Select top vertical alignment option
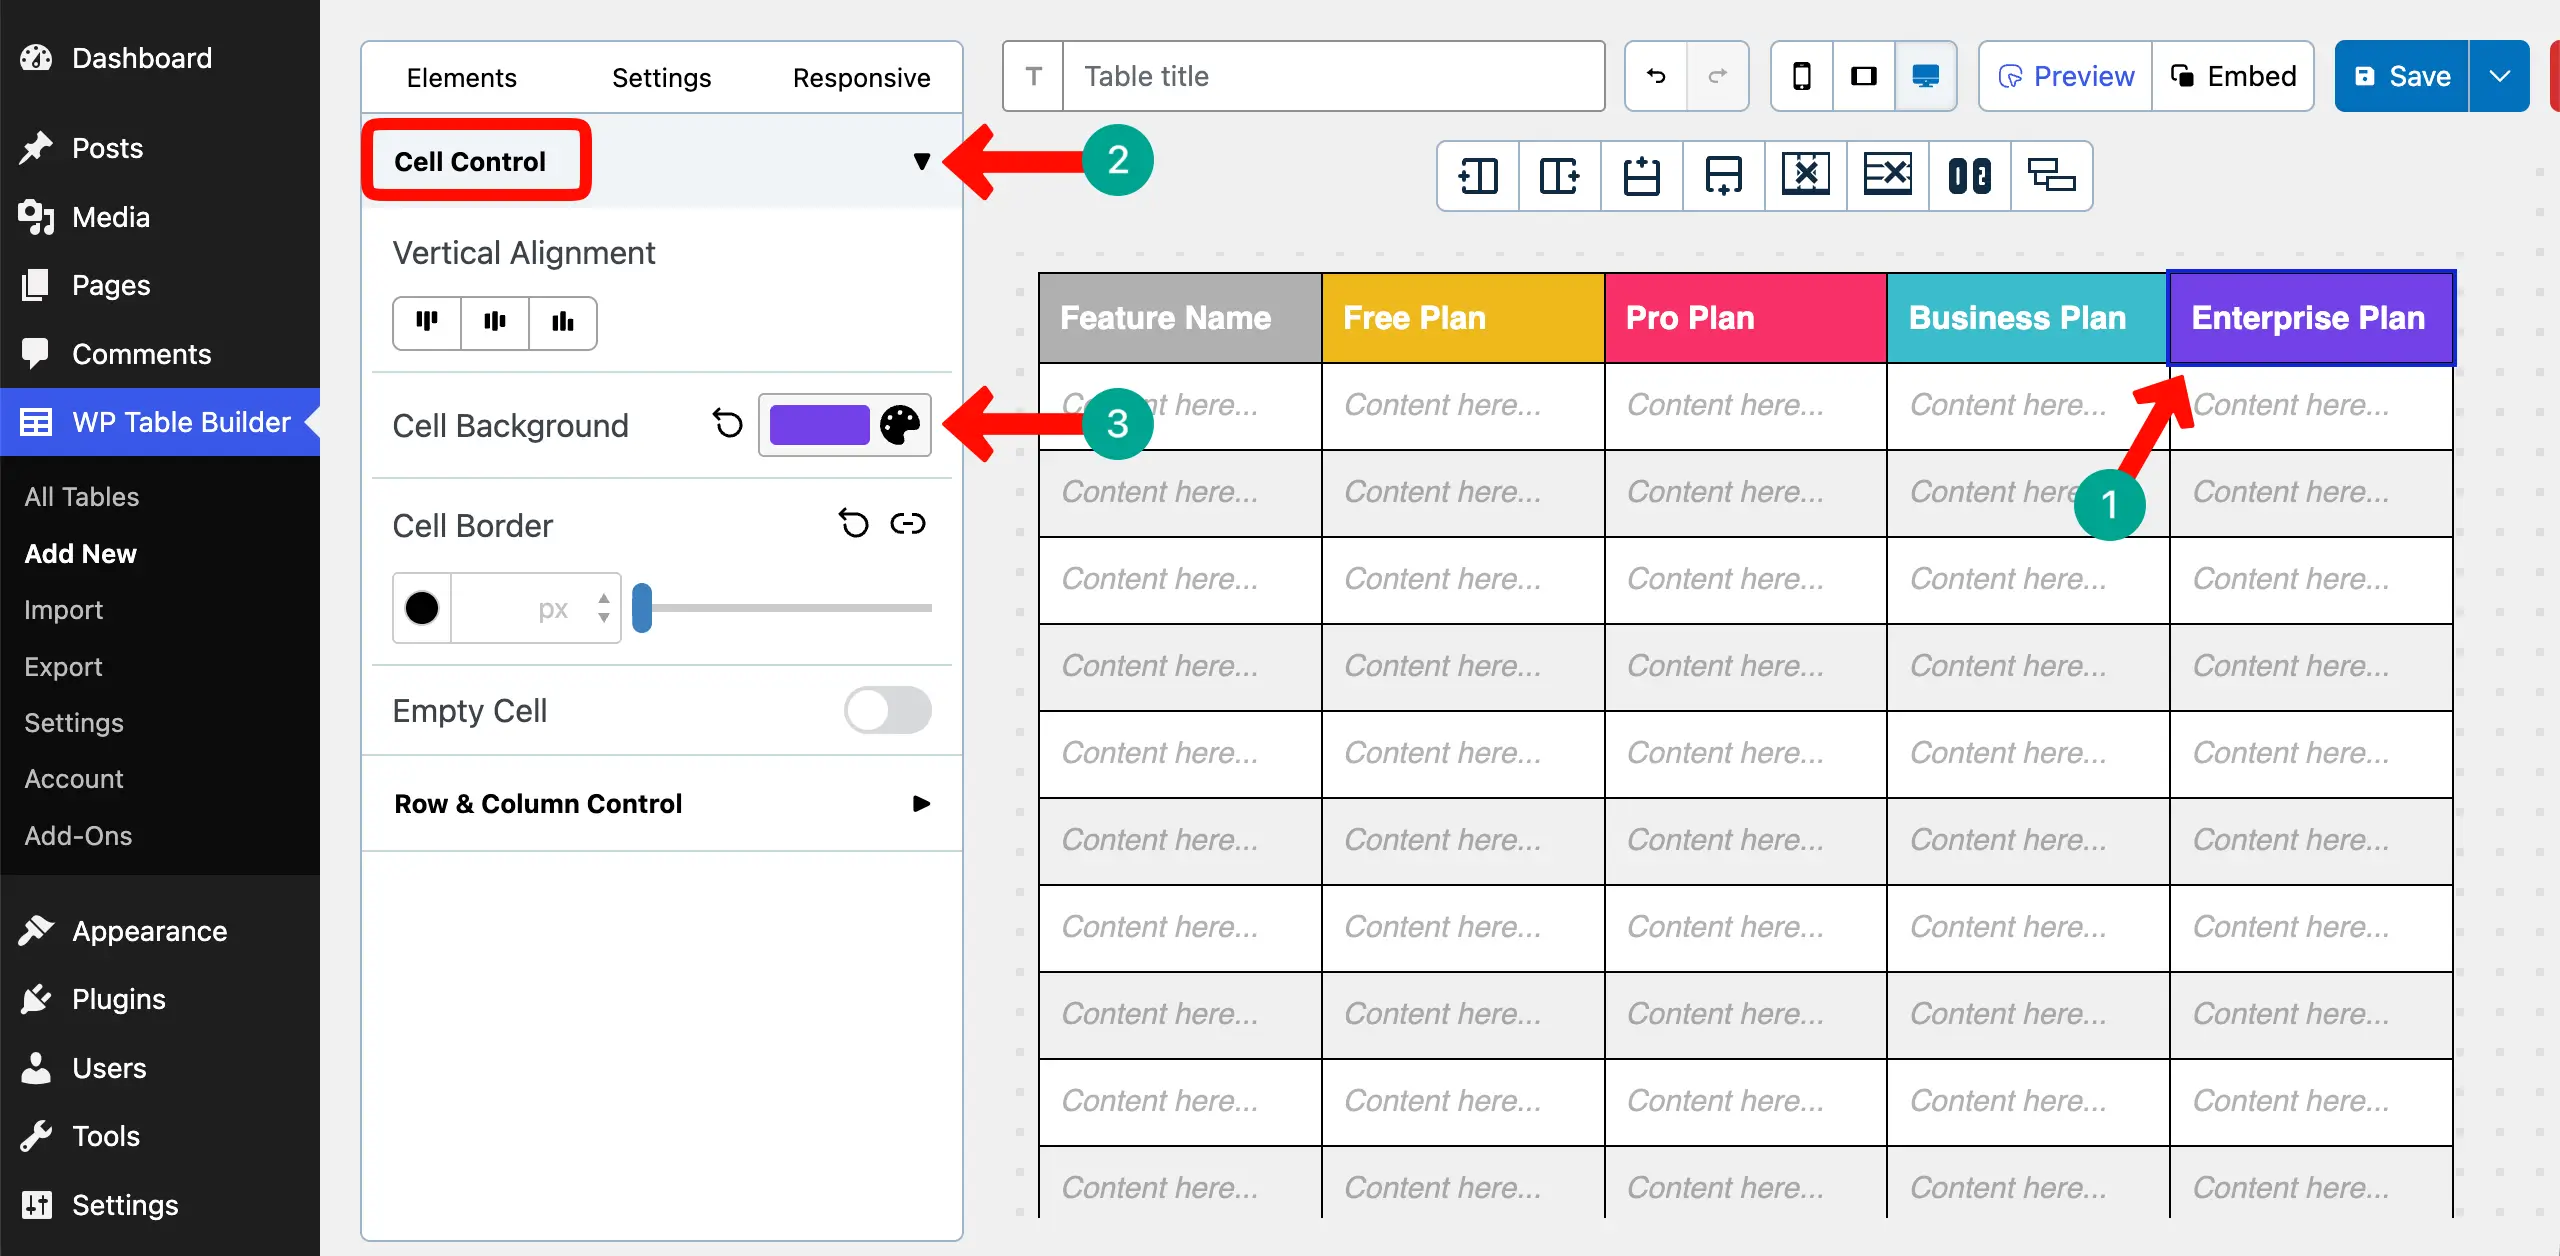The width and height of the screenshot is (2560, 1256). coord(428,322)
